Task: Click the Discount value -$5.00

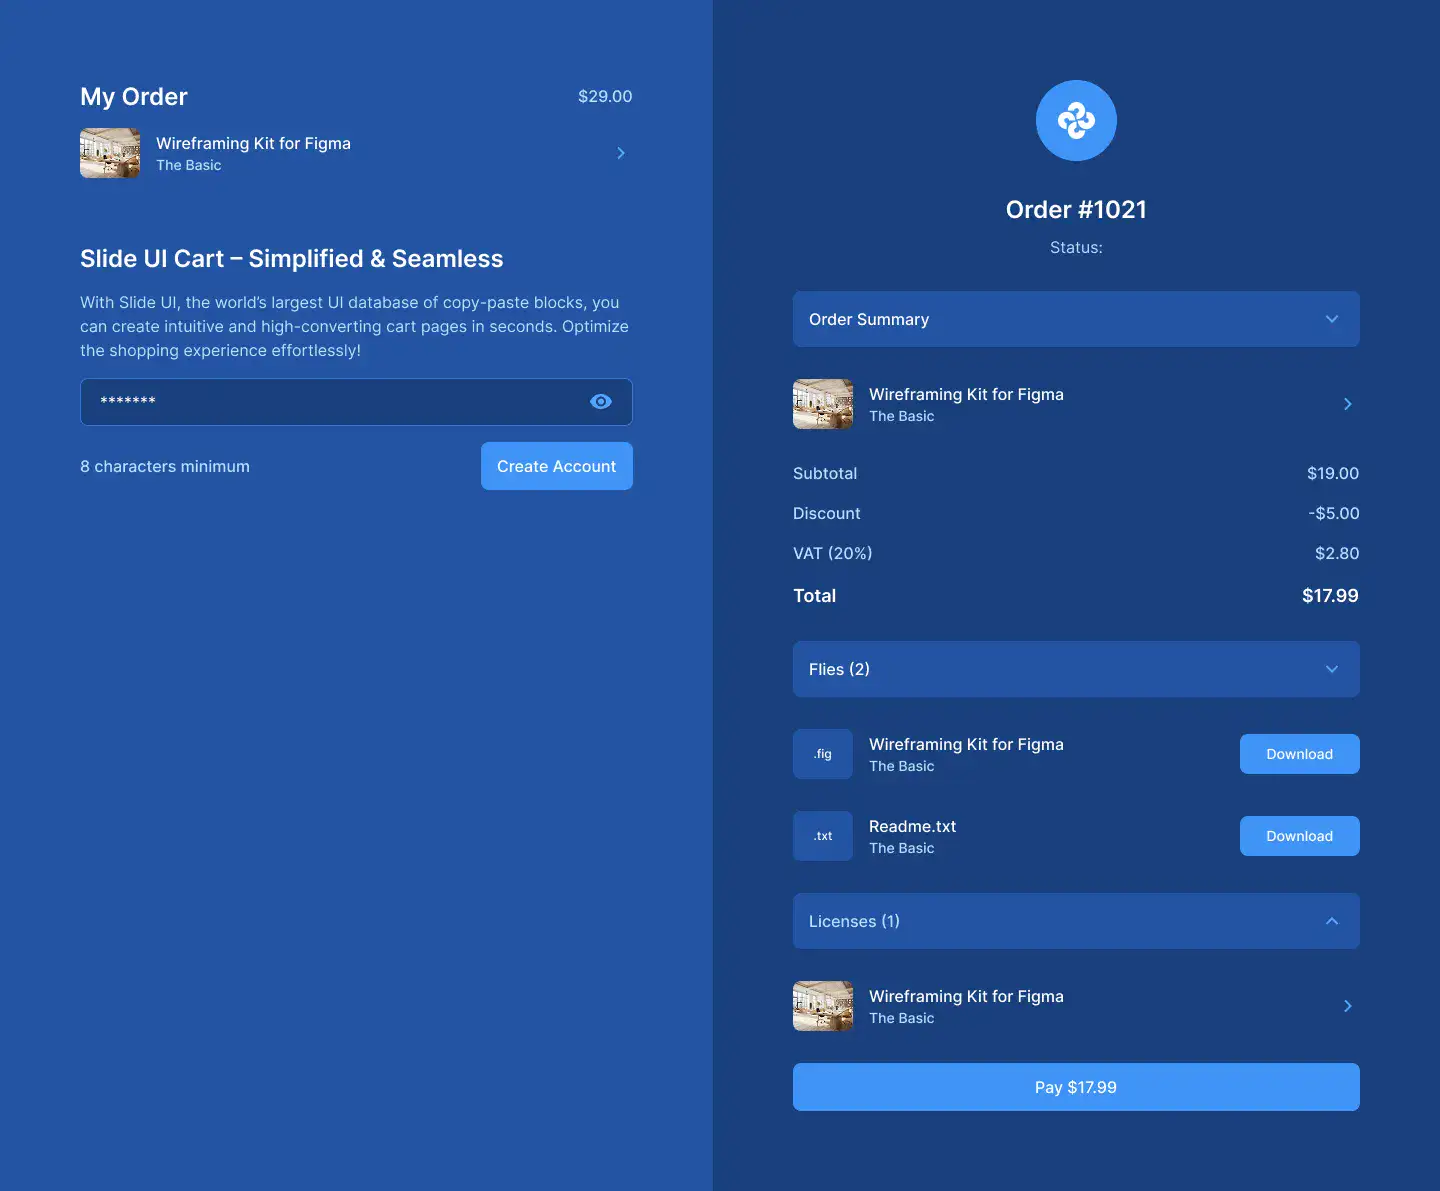Action: (x=1334, y=513)
